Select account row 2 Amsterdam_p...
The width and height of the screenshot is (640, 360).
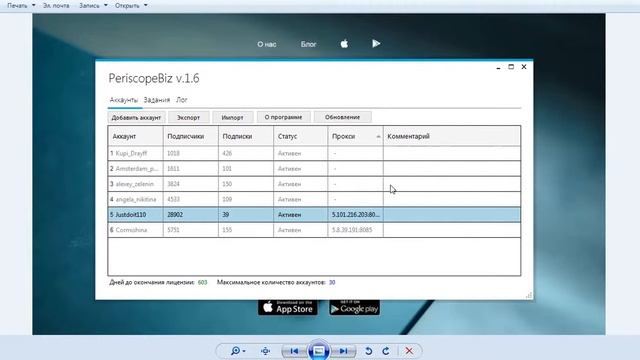click(x=314, y=169)
